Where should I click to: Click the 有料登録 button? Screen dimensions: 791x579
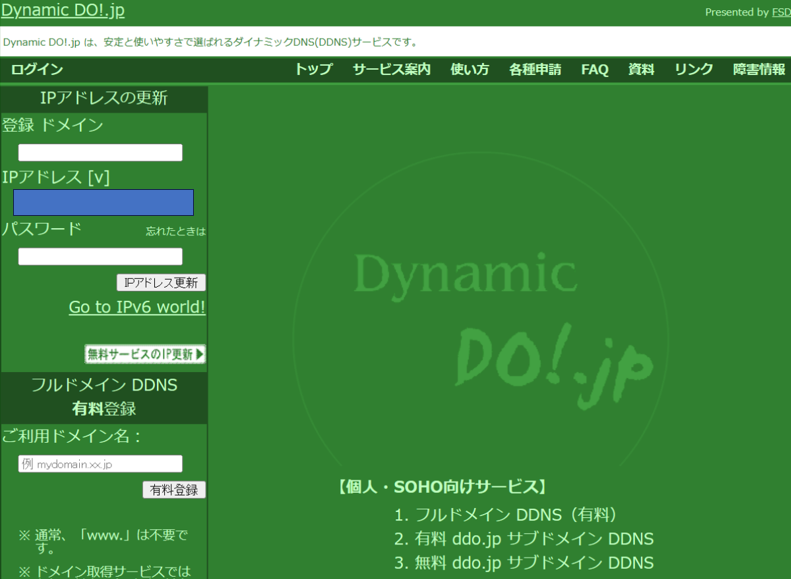[x=174, y=490]
